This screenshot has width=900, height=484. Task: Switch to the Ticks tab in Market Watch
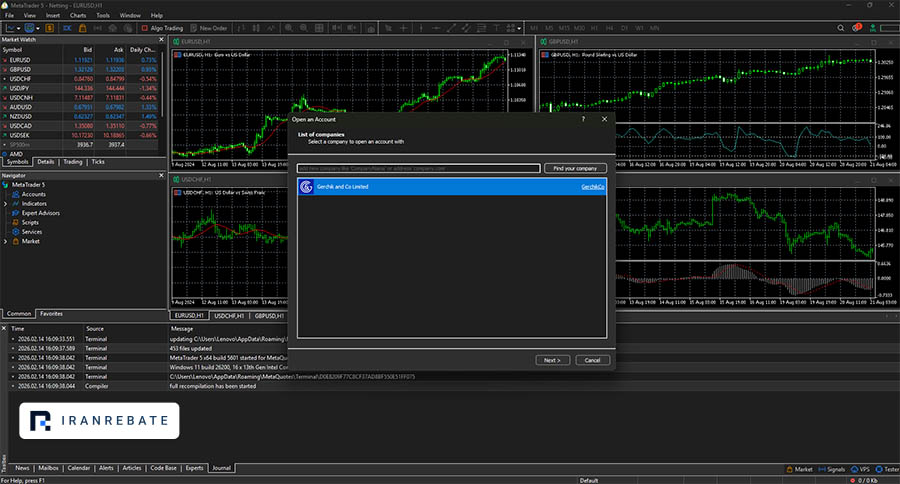click(x=98, y=162)
